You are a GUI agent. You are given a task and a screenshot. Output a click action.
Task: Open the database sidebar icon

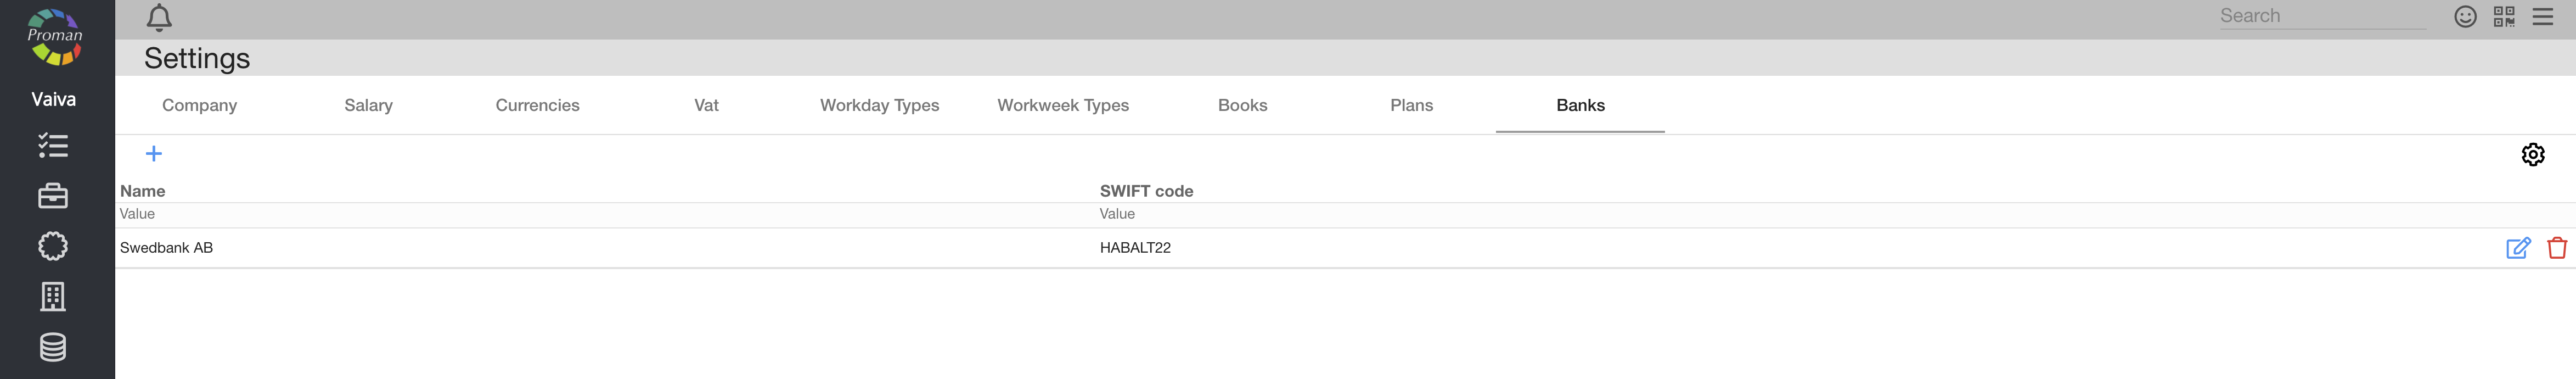(x=53, y=347)
